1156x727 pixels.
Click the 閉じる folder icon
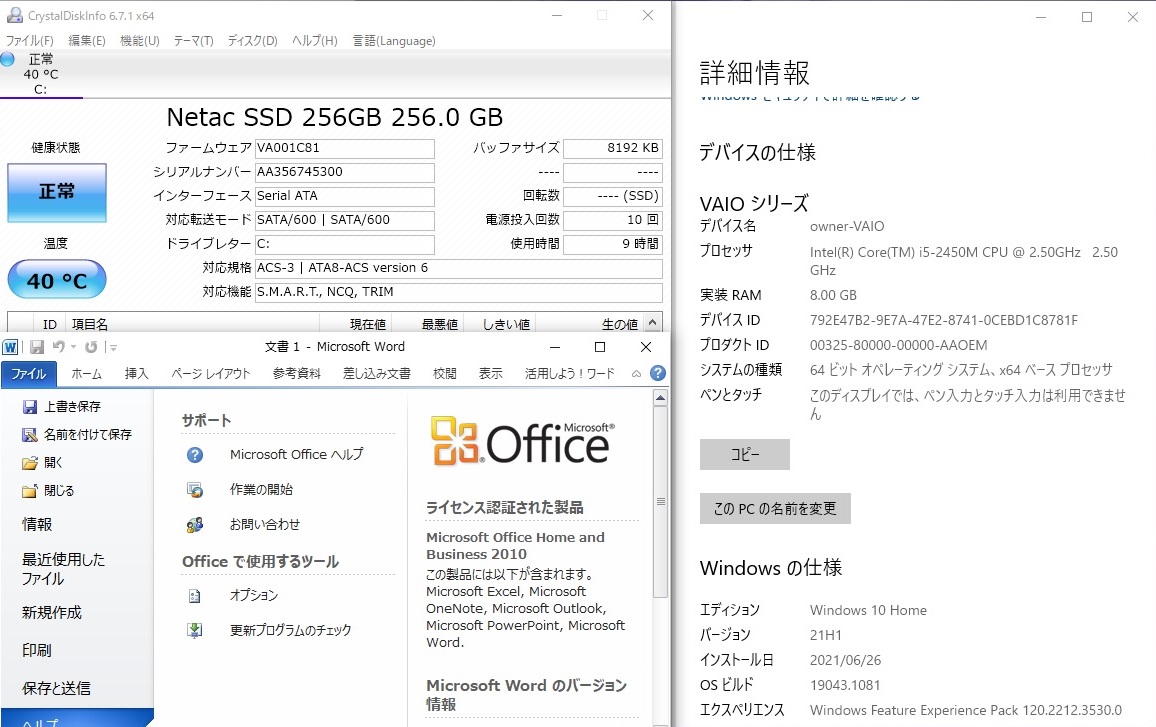coord(29,490)
